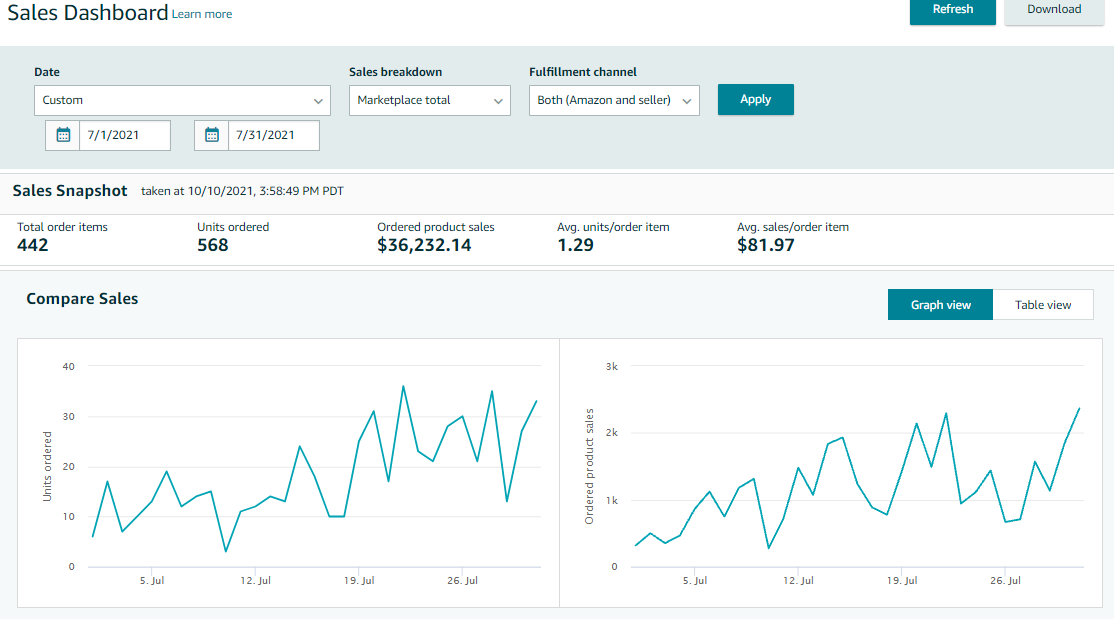Image resolution: width=1114 pixels, height=619 pixels.
Task: Click the Avg. sales/order item value $81.97
Action: point(765,245)
